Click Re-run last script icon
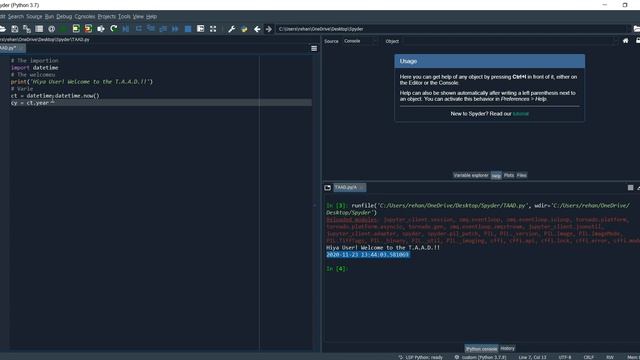640x360 pixels. (x=113, y=29)
